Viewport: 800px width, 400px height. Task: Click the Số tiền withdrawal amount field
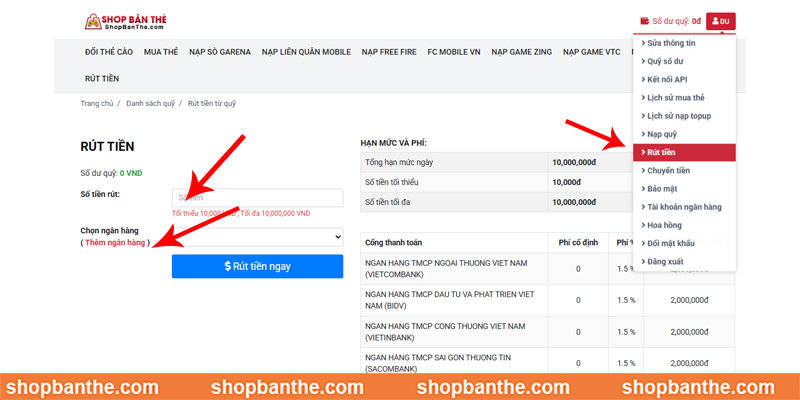257,197
